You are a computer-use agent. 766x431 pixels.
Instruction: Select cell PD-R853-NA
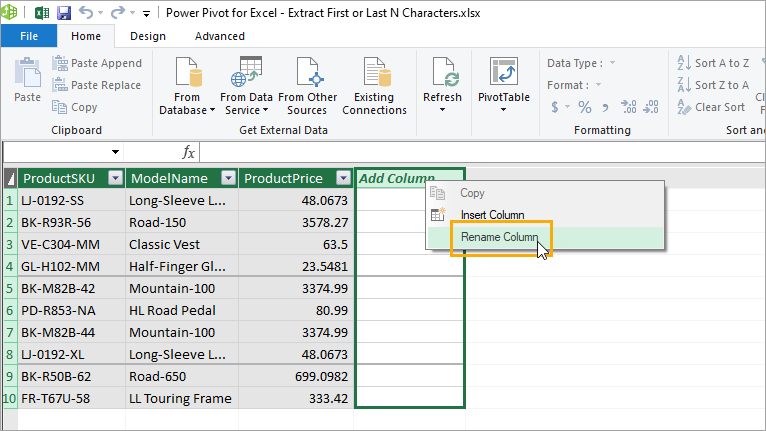tap(71, 310)
